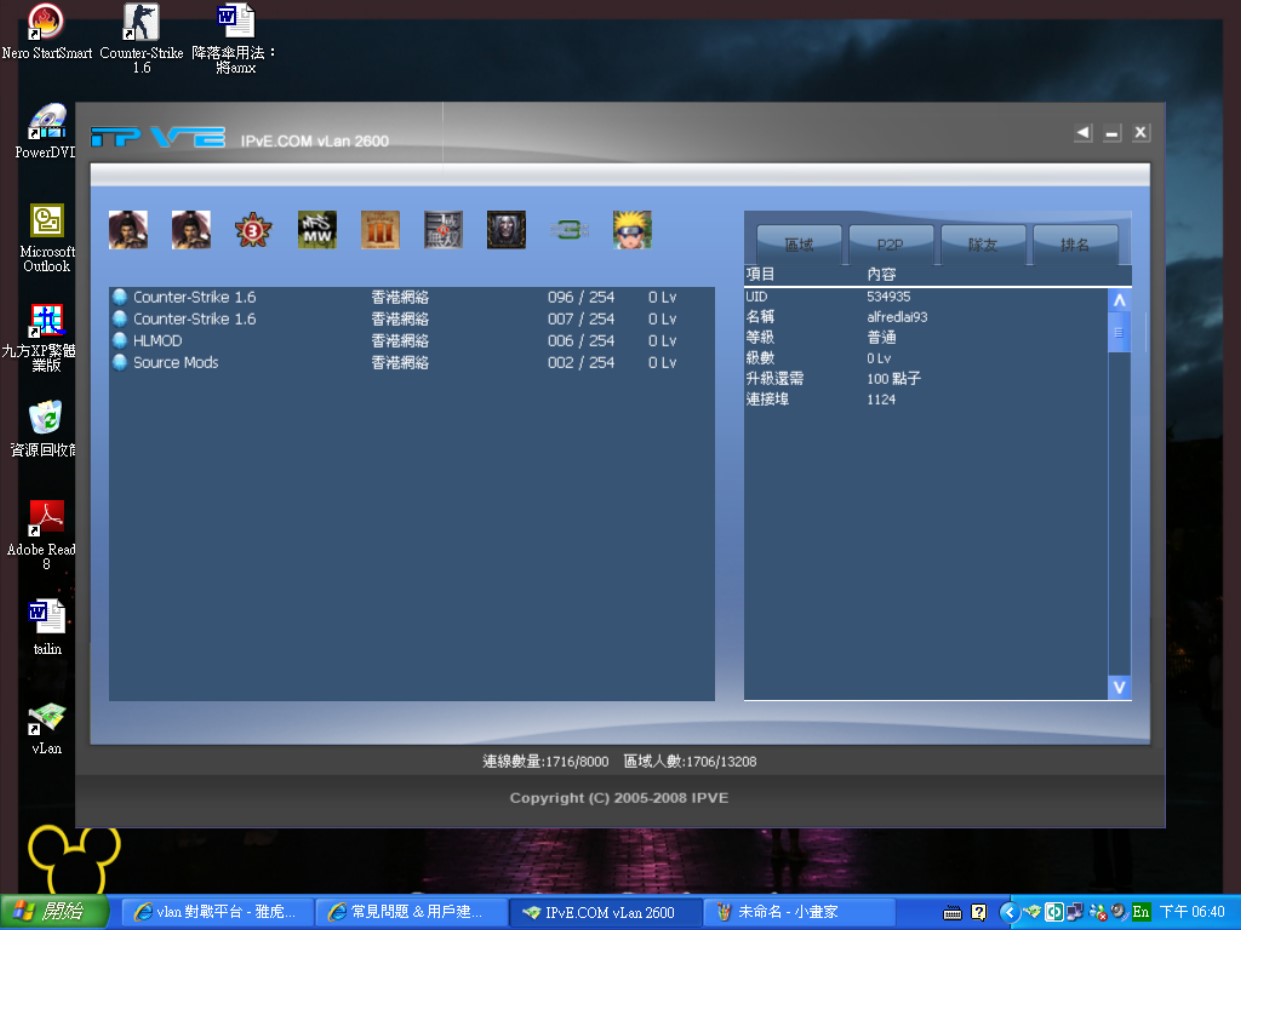Click the 區域人數:1706/13208 status text

pyautogui.click(x=690, y=762)
